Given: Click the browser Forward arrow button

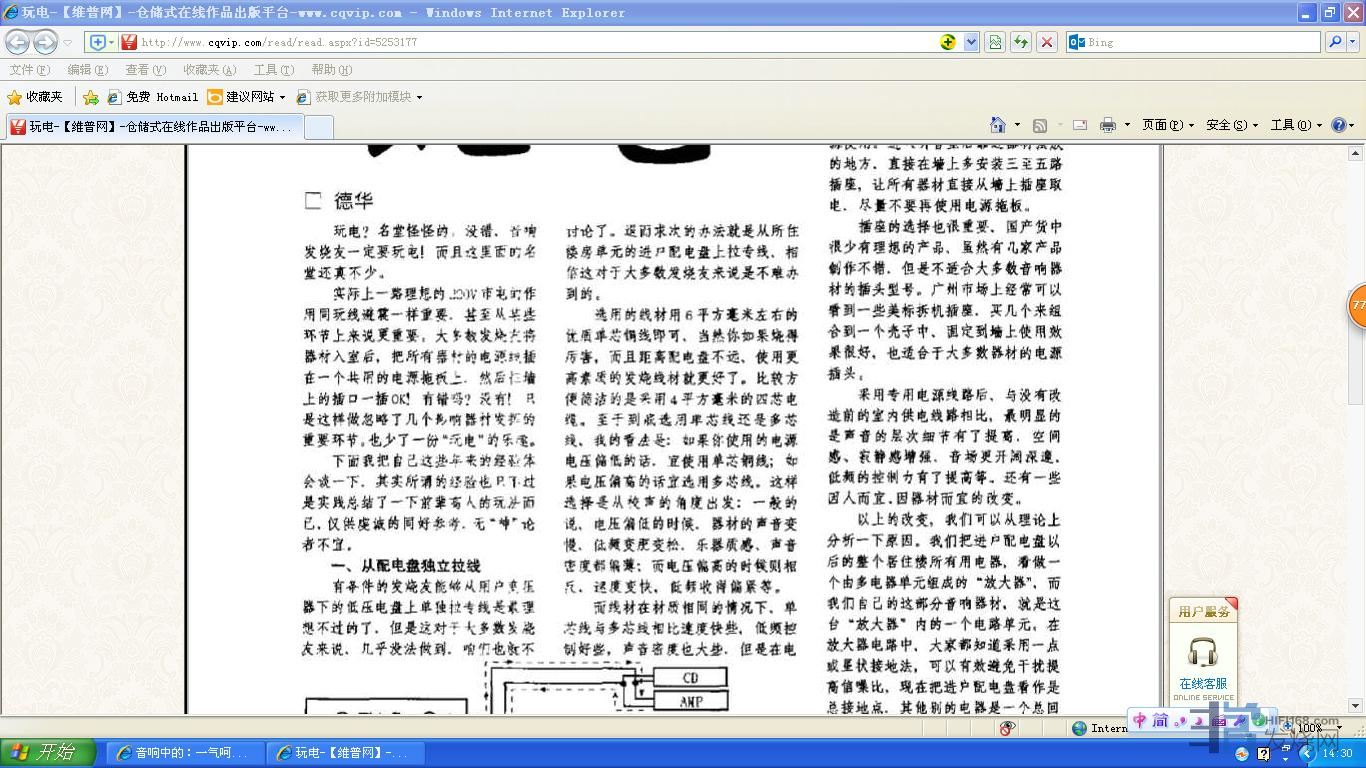Looking at the screenshot, I should tap(45, 42).
